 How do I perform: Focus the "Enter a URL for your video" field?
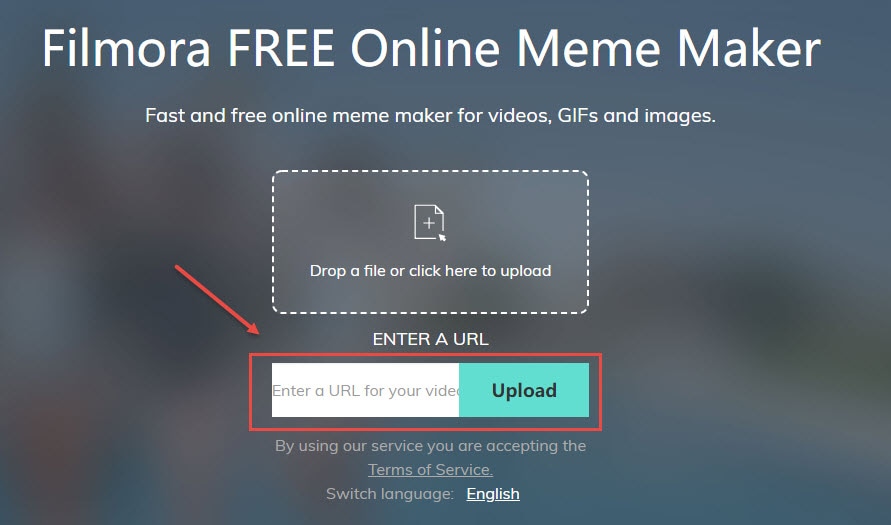(365, 390)
